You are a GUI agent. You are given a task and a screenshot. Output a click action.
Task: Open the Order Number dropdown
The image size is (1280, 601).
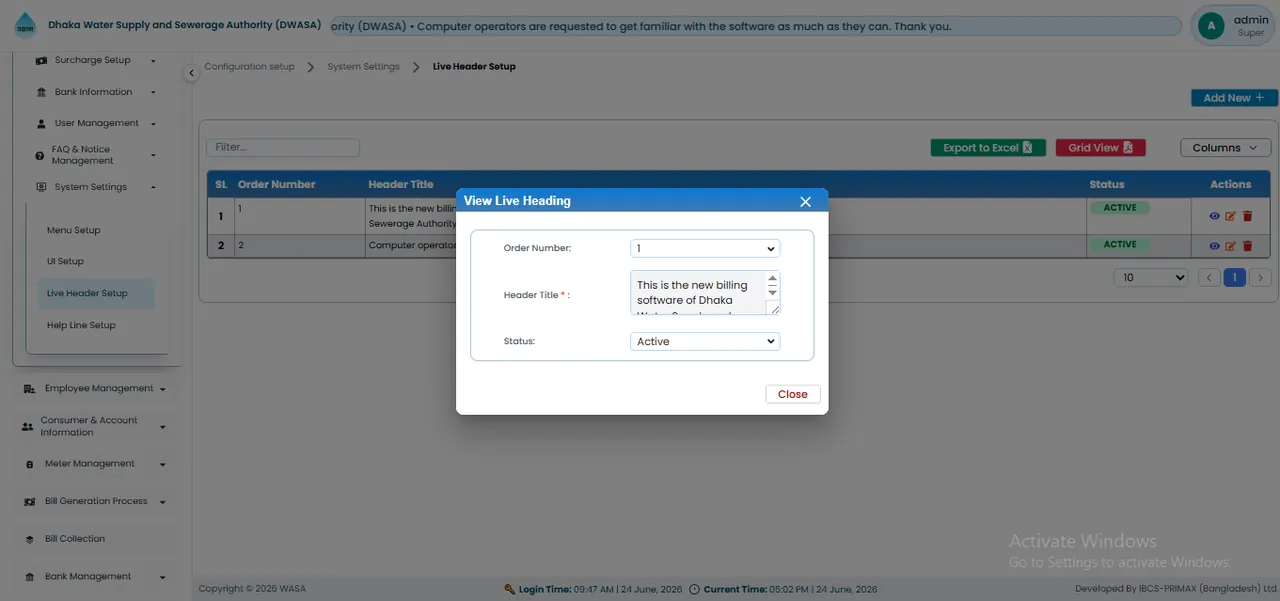pos(705,248)
